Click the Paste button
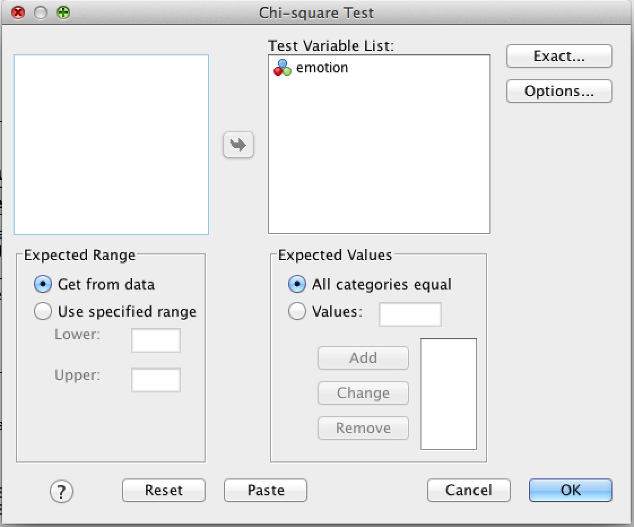This screenshot has width=635, height=527. (266, 490)
